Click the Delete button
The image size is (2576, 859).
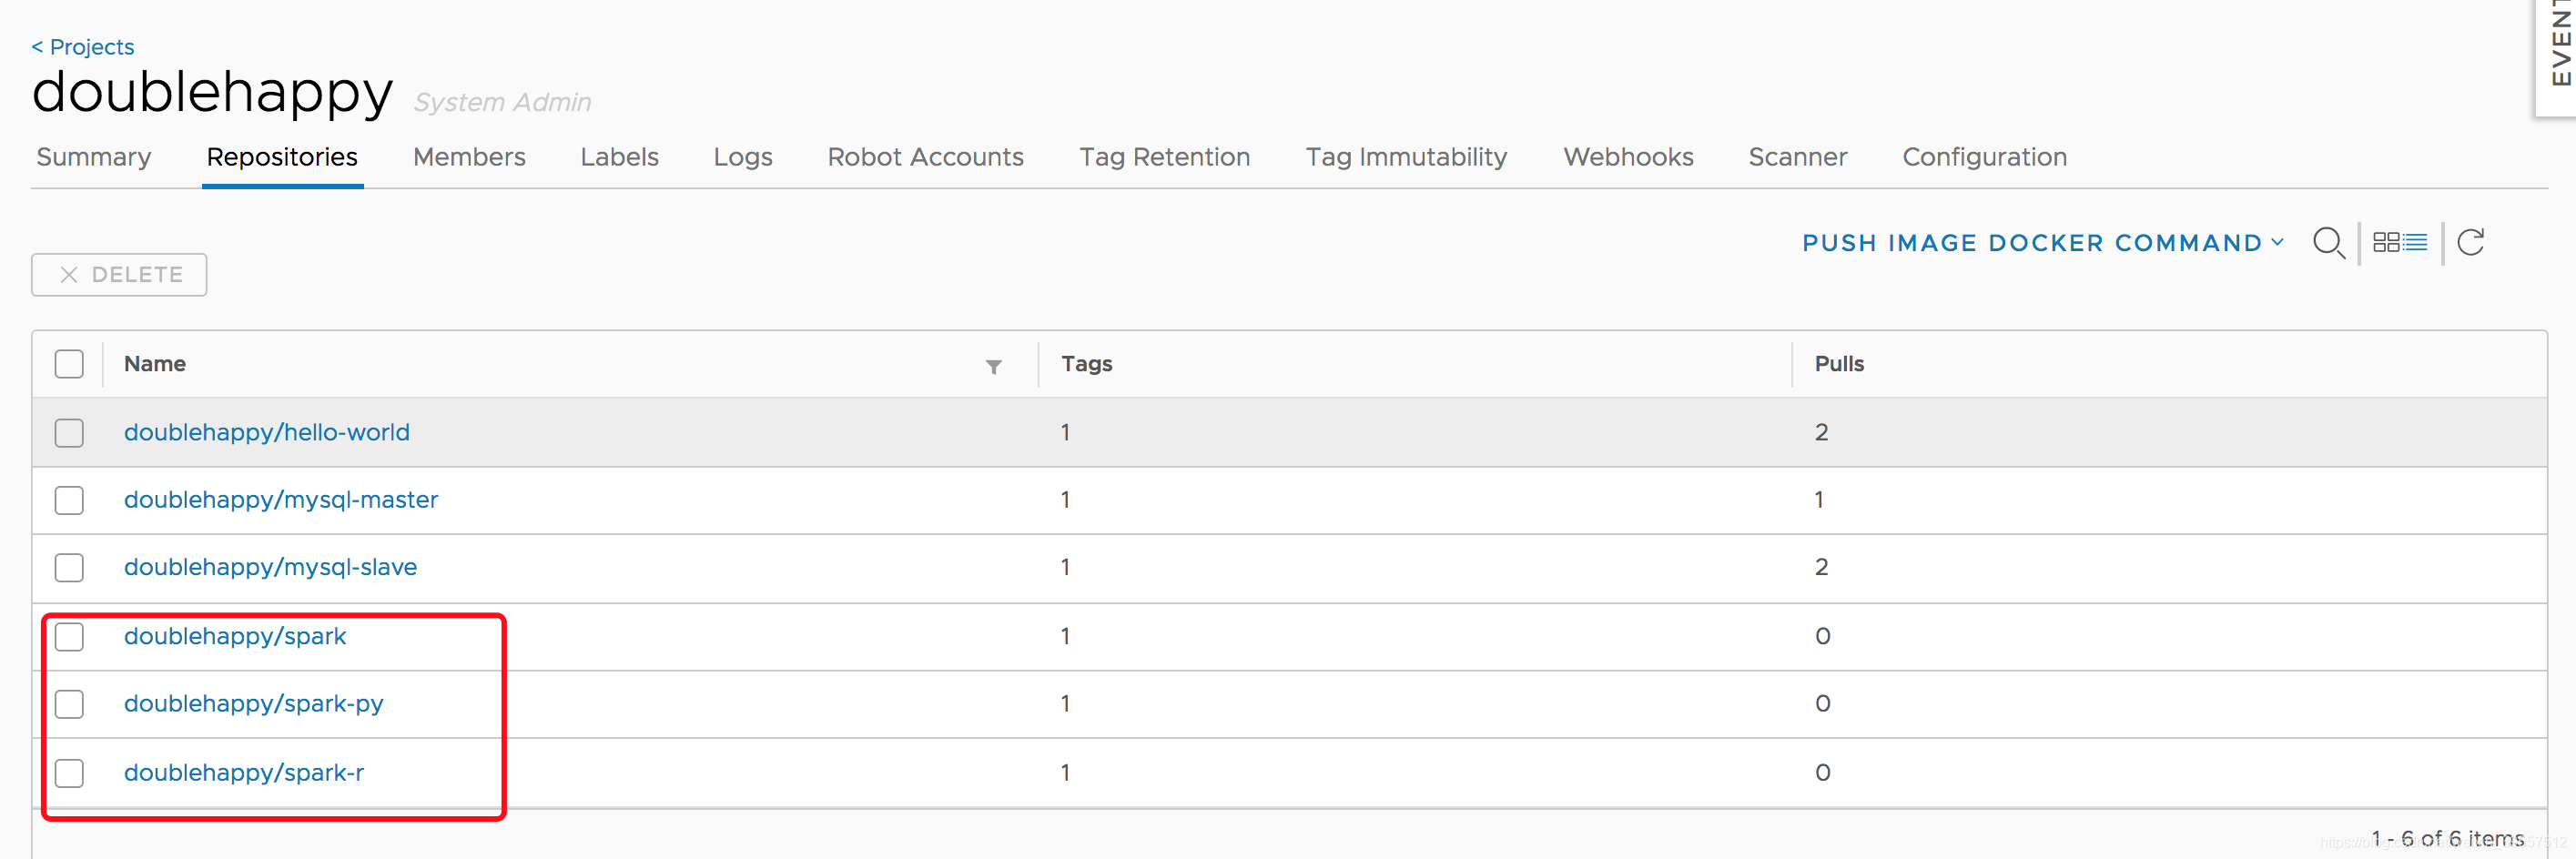click(119, 275)
